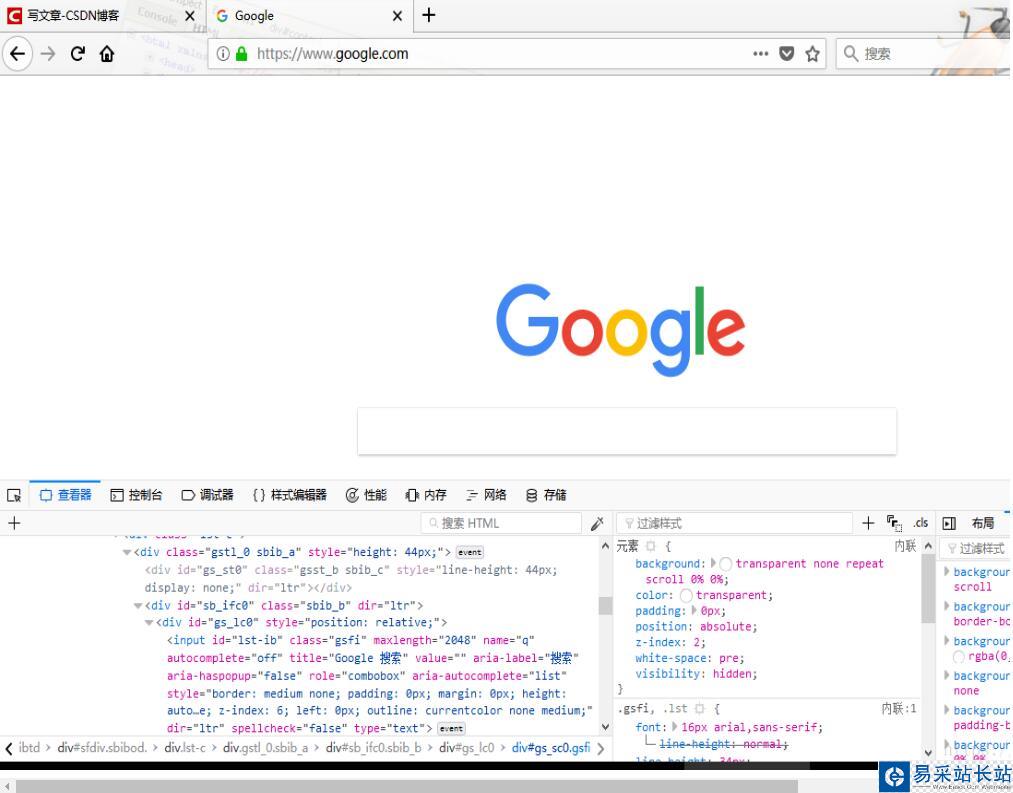Create new node with plus icon in inspector
This screenshot has width=1013, height=793.
tap(14, 523)
